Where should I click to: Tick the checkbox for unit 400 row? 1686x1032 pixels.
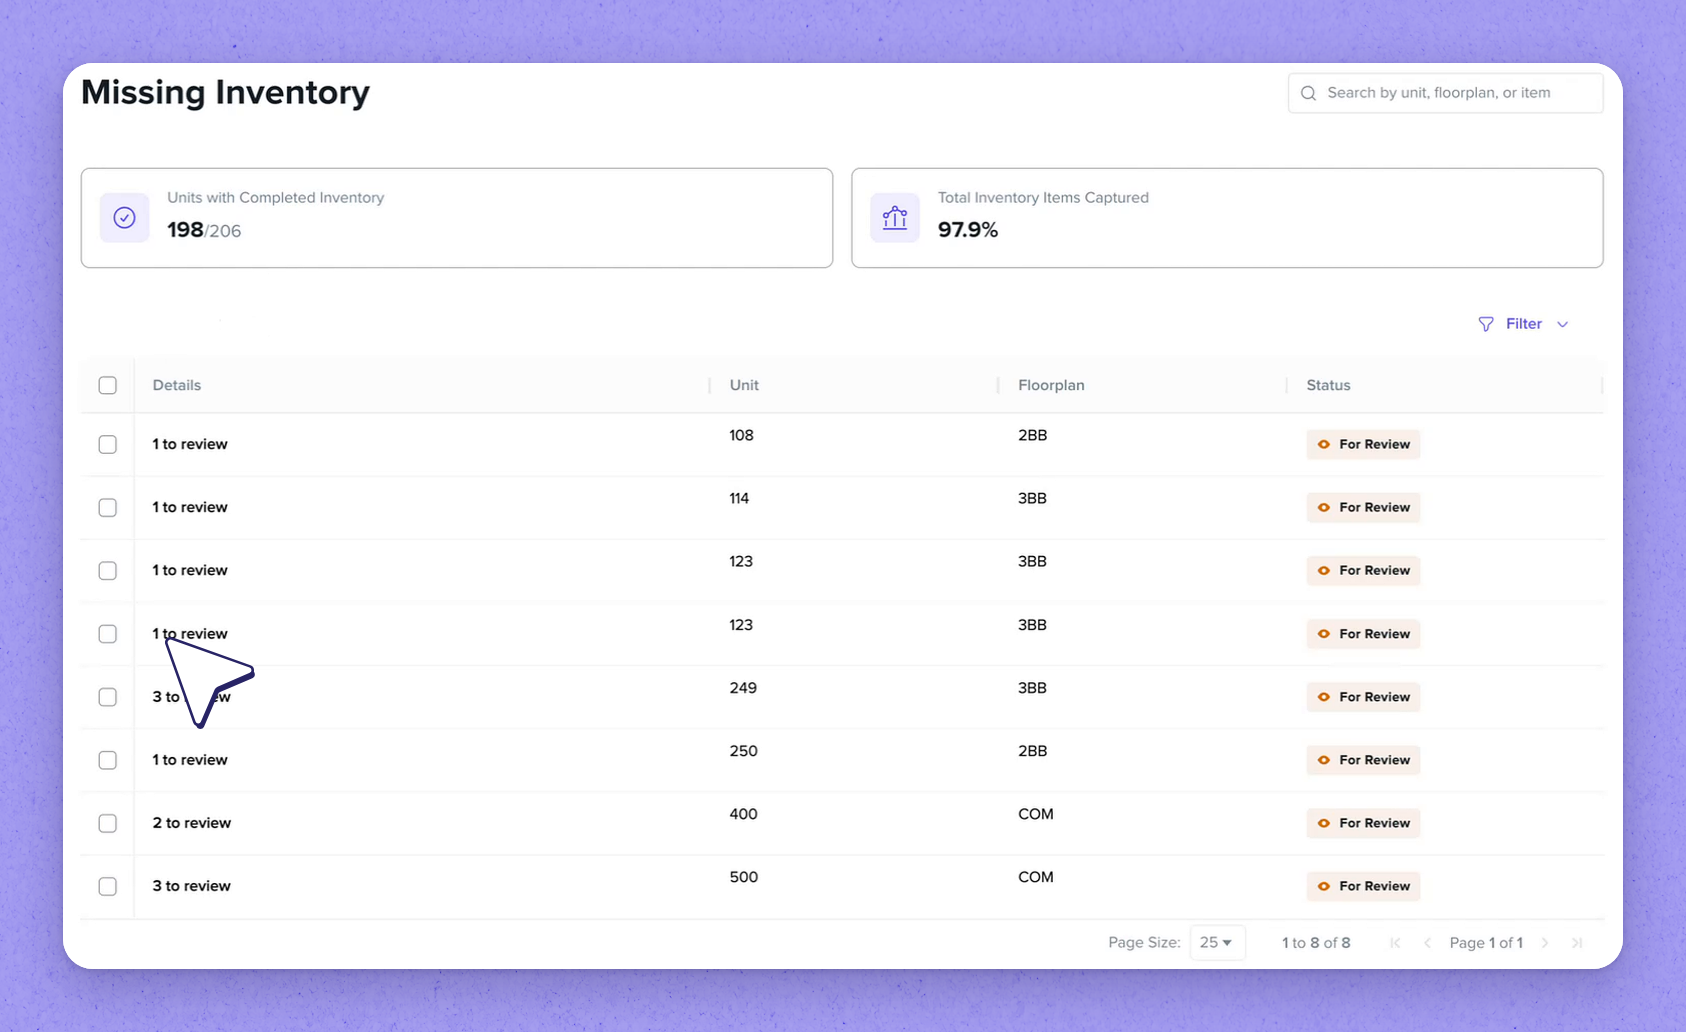tap(108, 823)
